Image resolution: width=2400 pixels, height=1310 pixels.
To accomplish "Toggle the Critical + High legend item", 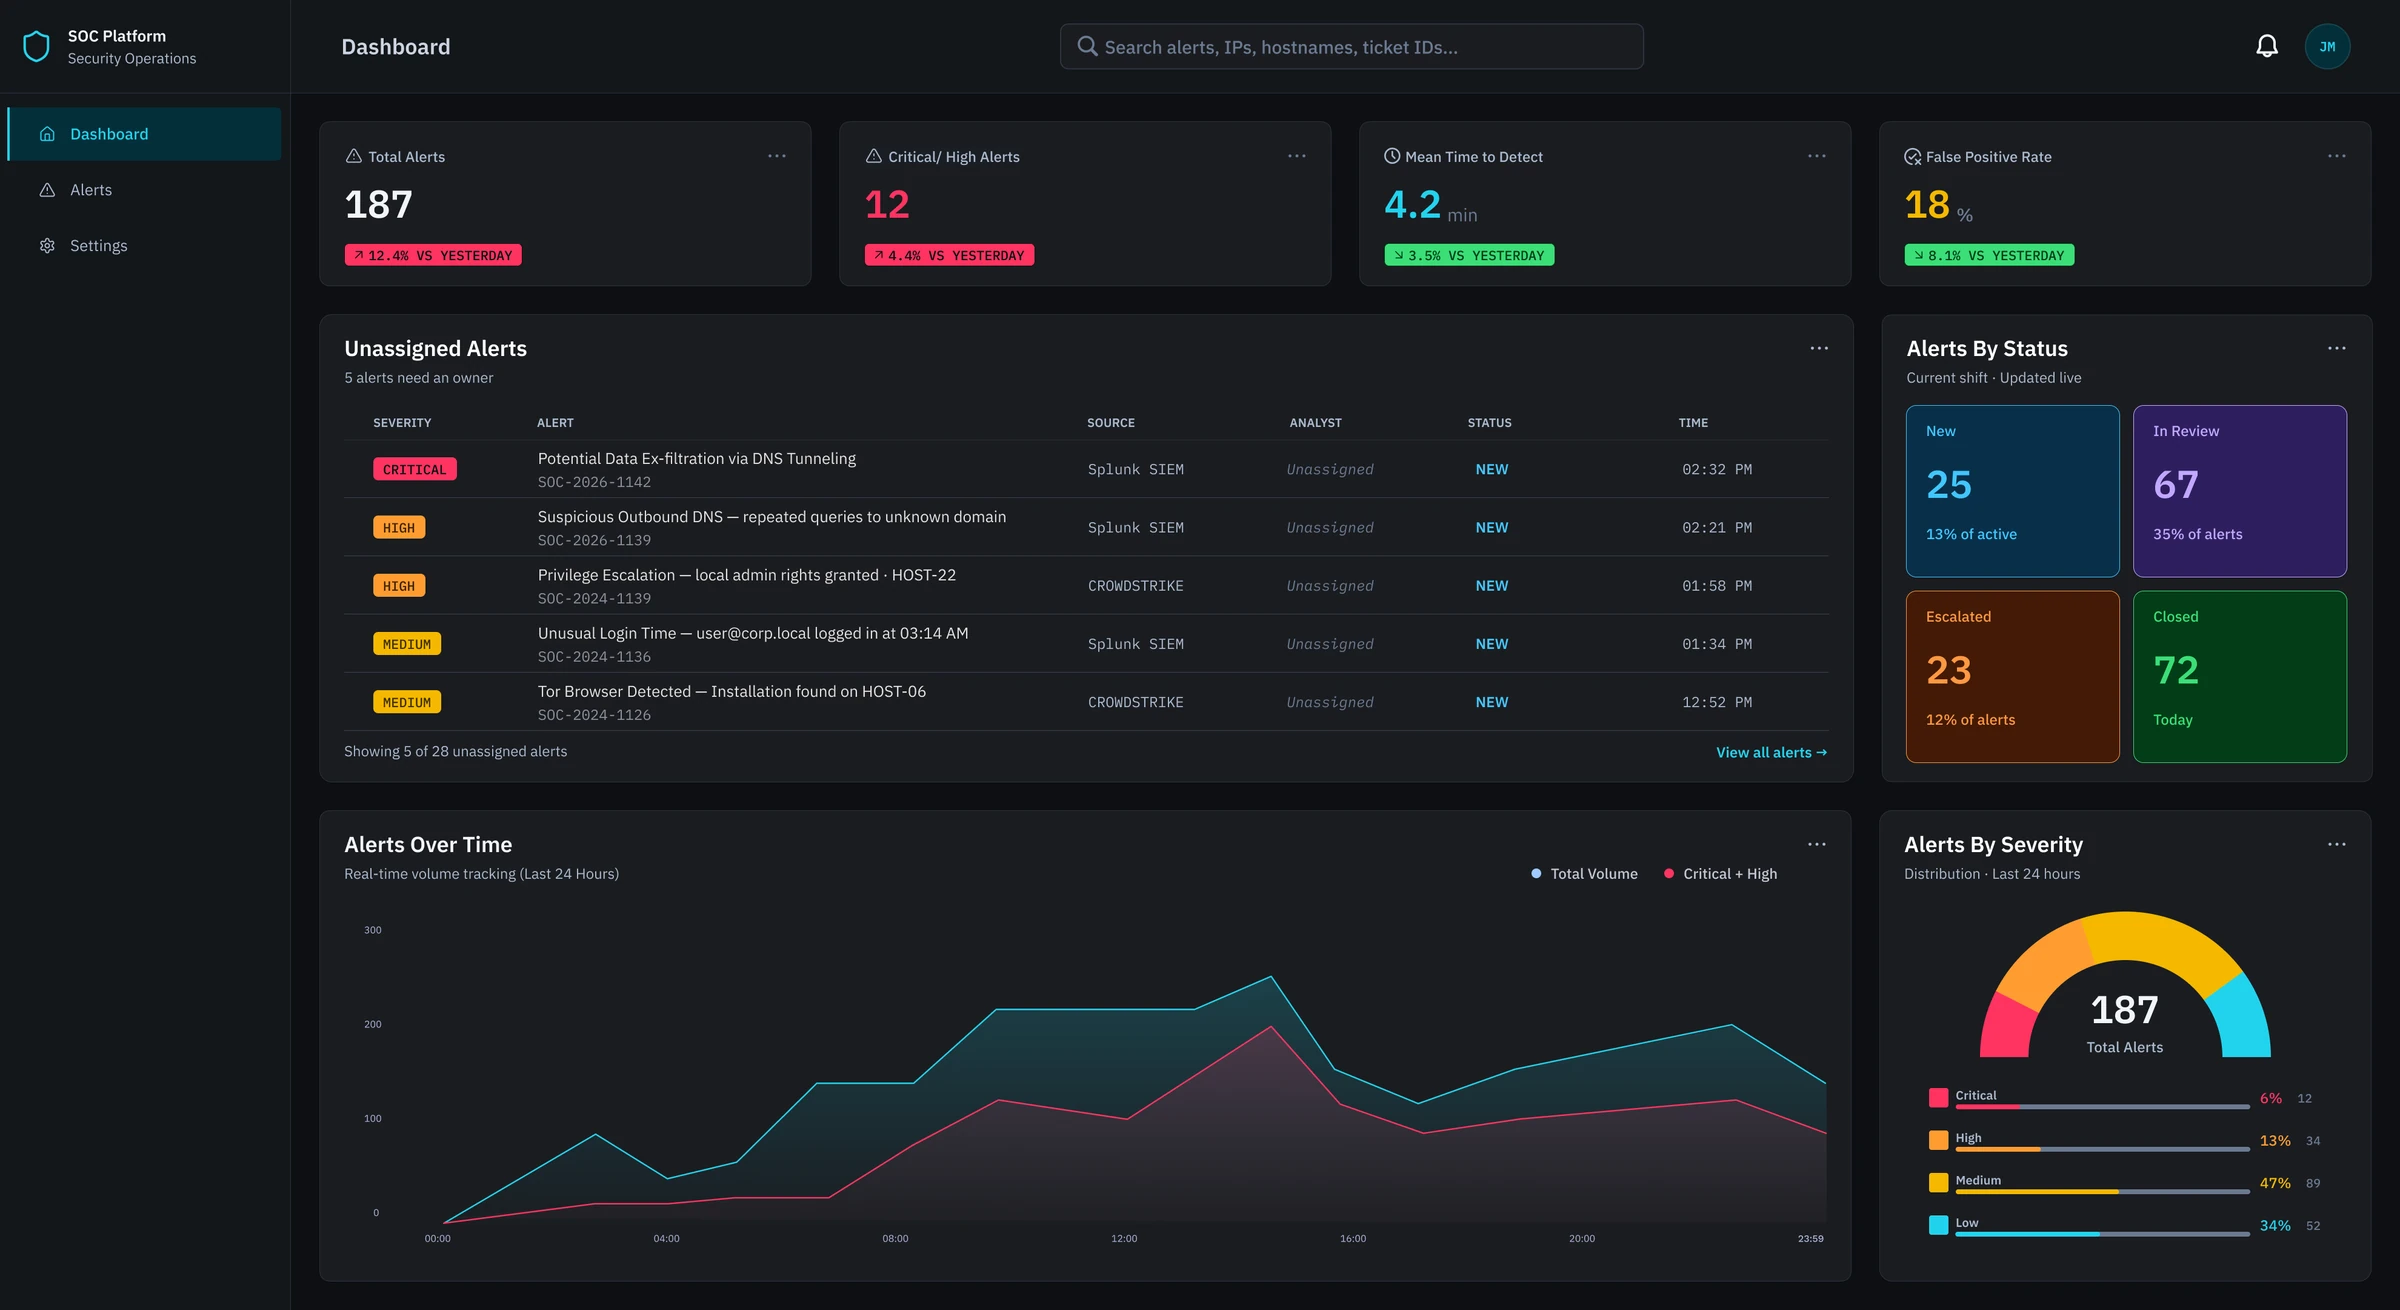I will [x=1720, y=874].
